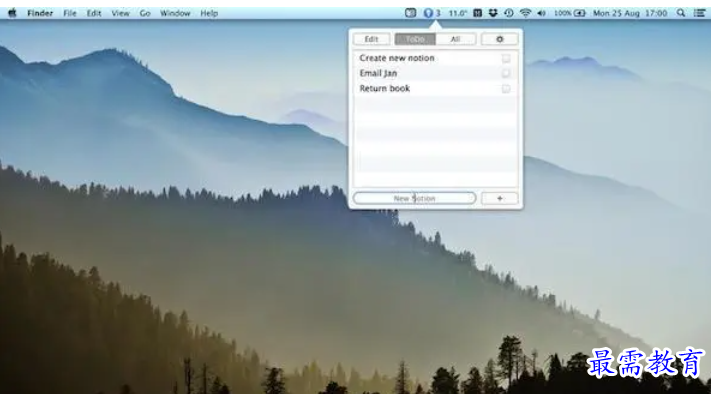Open the View menu

pos(120,13)
